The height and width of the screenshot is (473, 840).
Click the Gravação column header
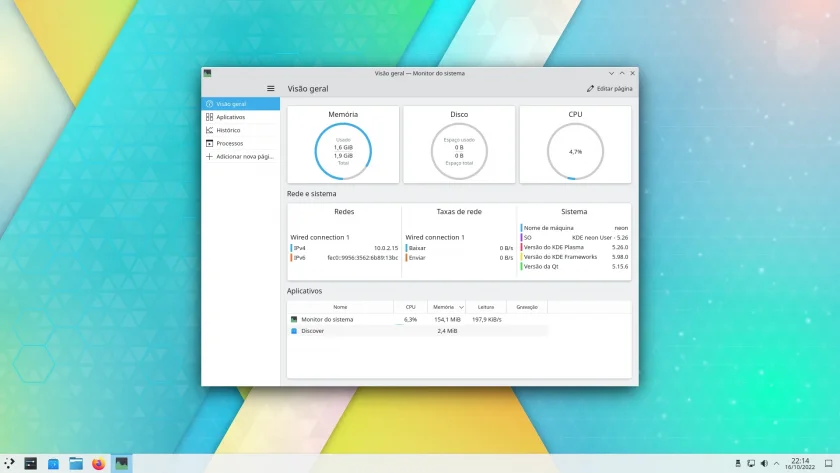point(527,307)
